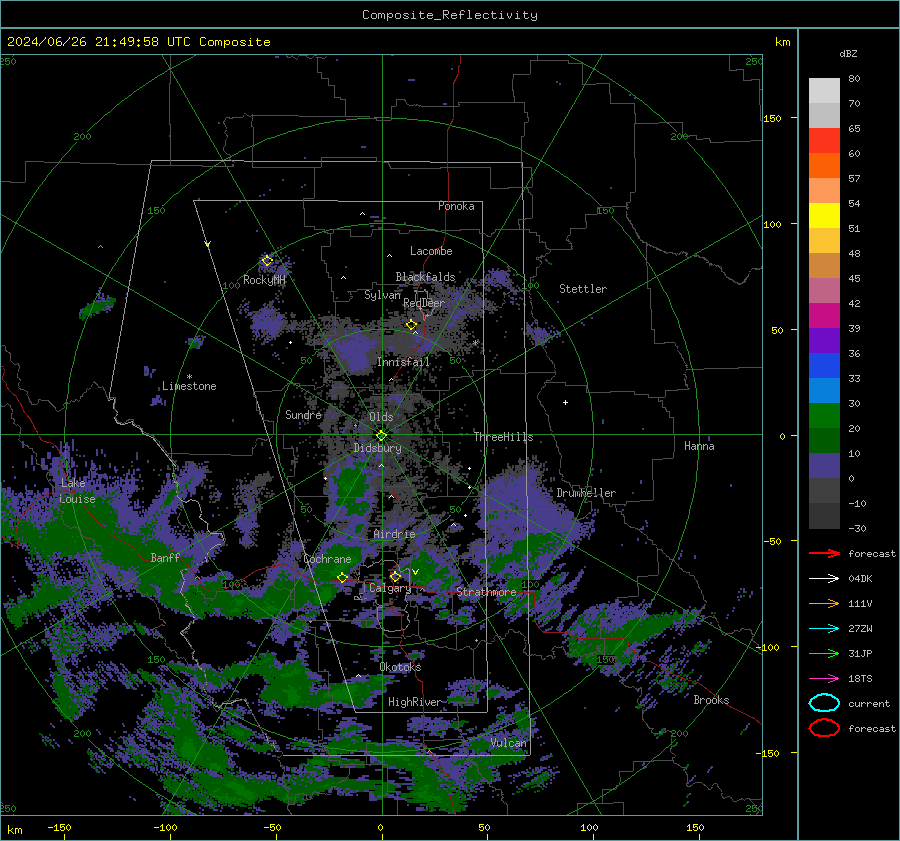Click the red 60-65 dBZ color swatch

point(824,141)
